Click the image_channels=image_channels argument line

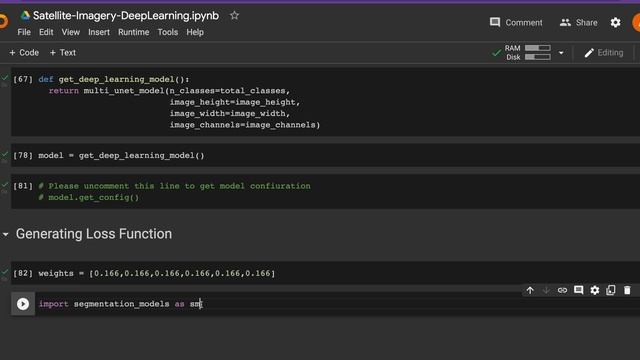point(245,125)
